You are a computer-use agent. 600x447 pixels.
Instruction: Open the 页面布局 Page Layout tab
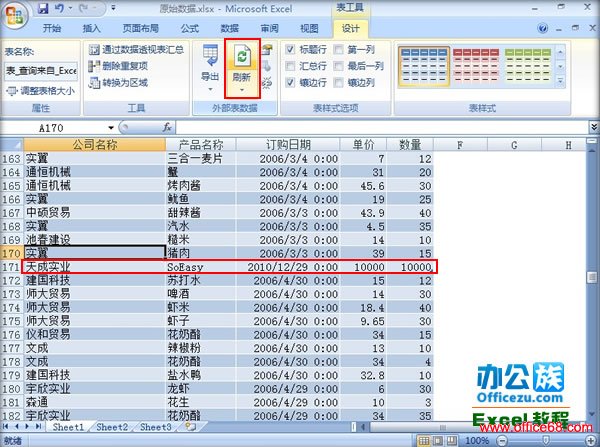[140, 28]
